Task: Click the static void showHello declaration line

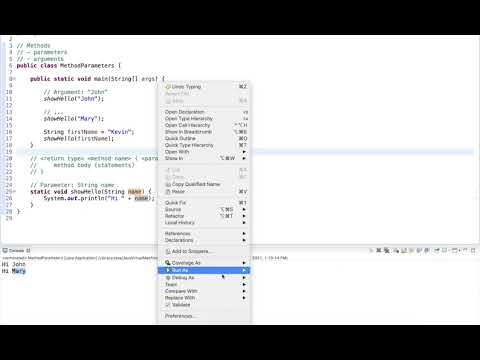Action: (91, 192)
